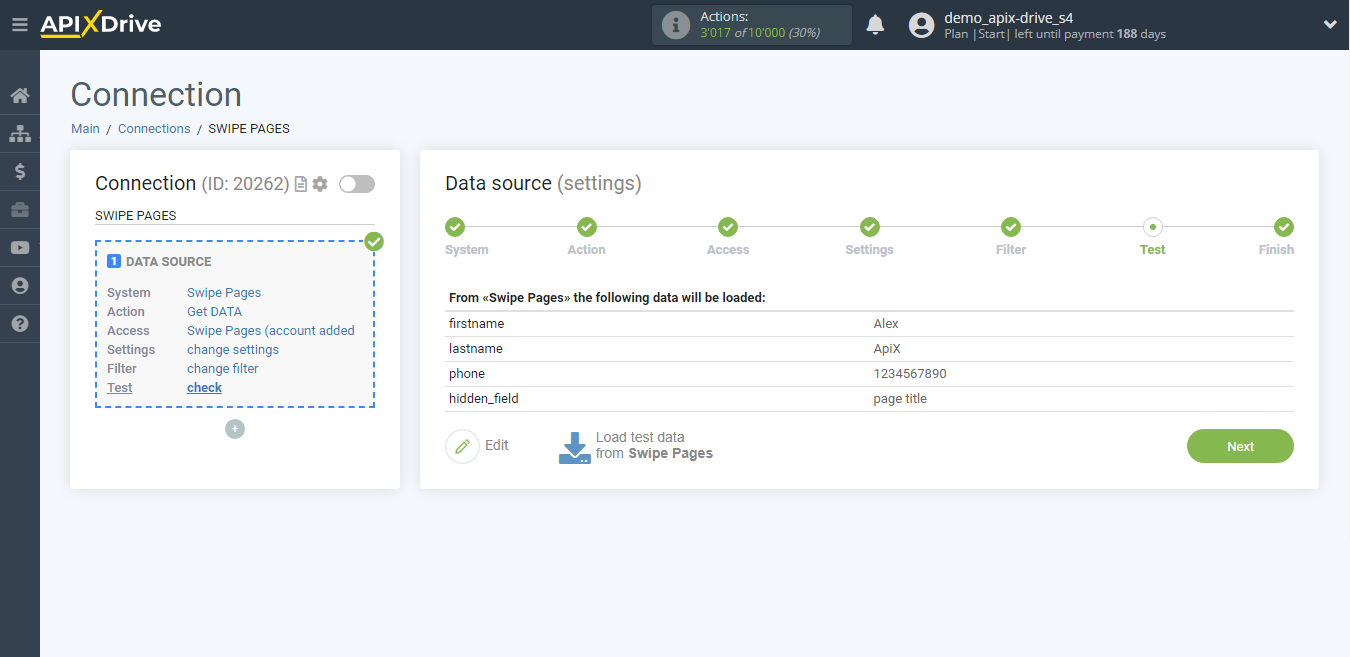Add a new block with plus icon
Image resolution: width=1350 pixels, height=657 pixels.
[235, 429]
